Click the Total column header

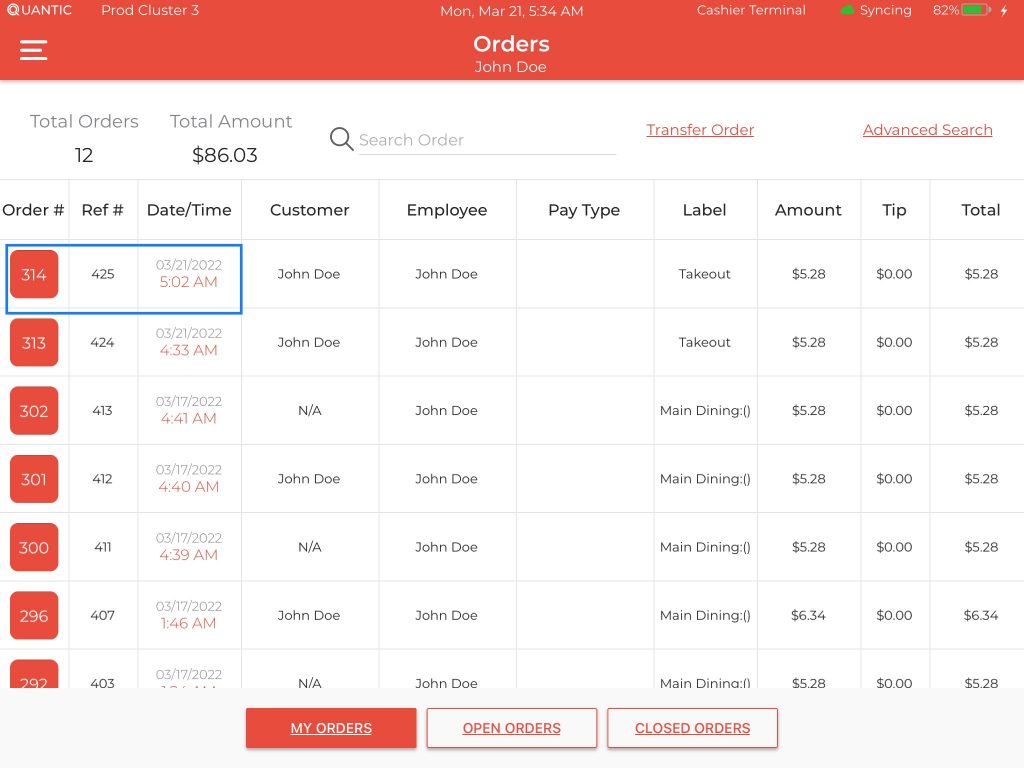pyautogui.click(x=980, y=210)
